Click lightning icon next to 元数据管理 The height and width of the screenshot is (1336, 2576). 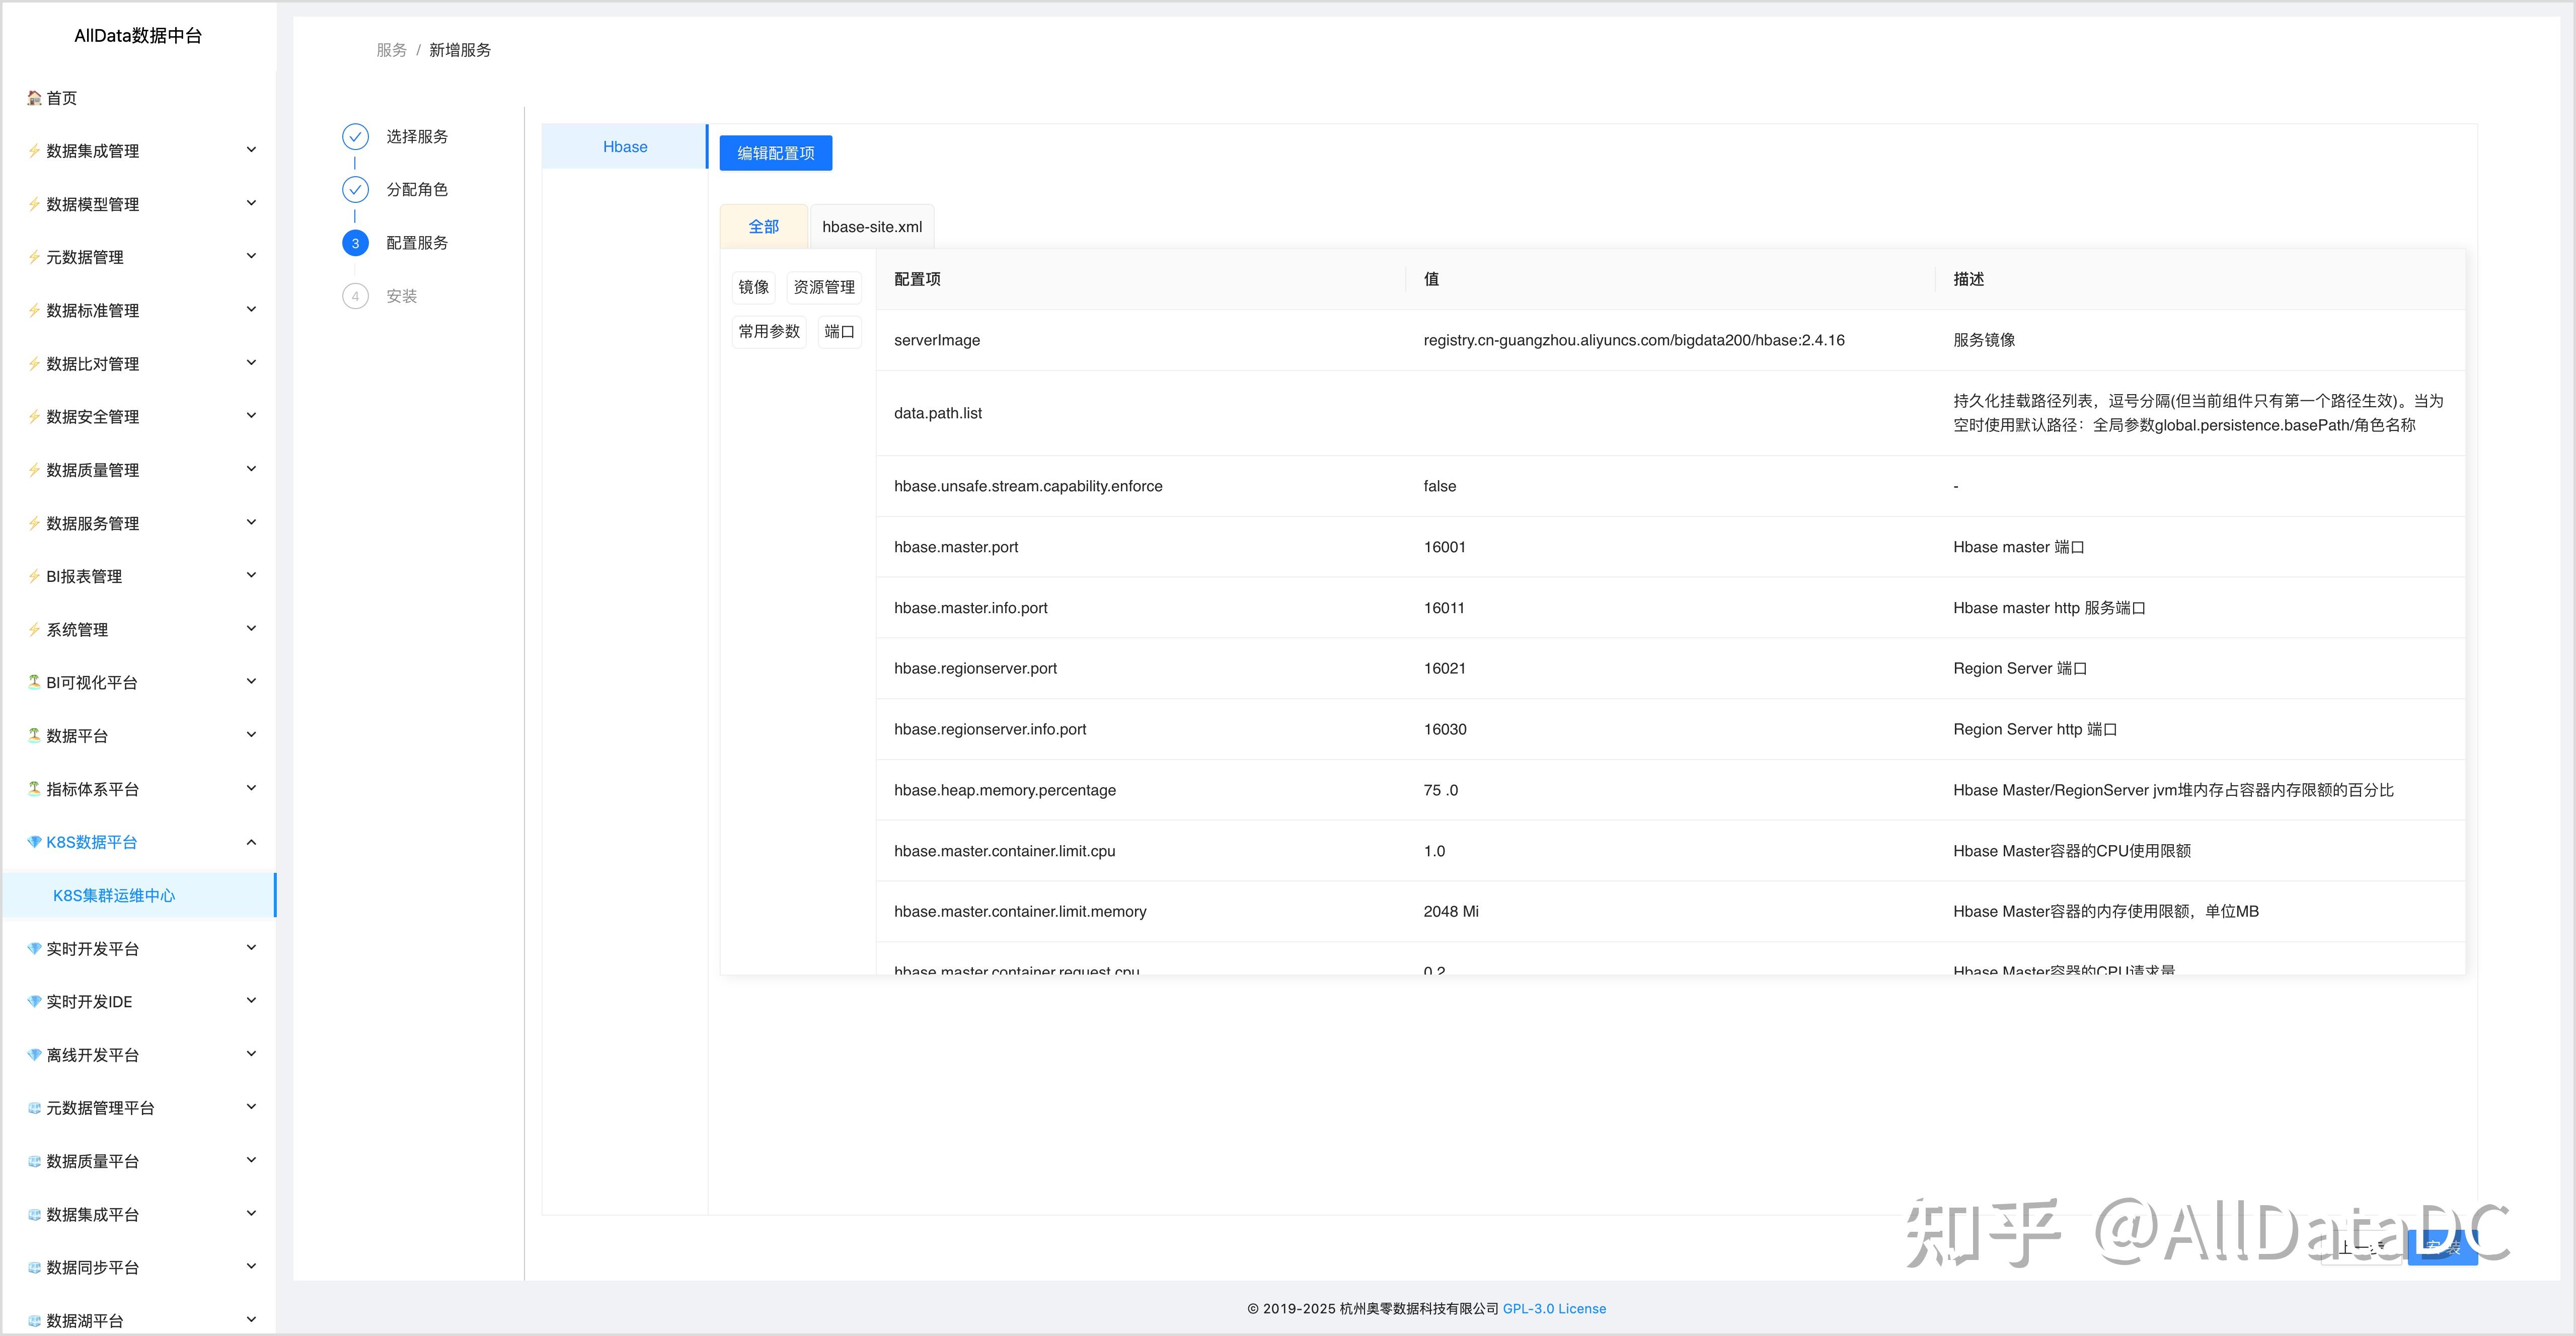pyautogui.click(x=34, y=257)
